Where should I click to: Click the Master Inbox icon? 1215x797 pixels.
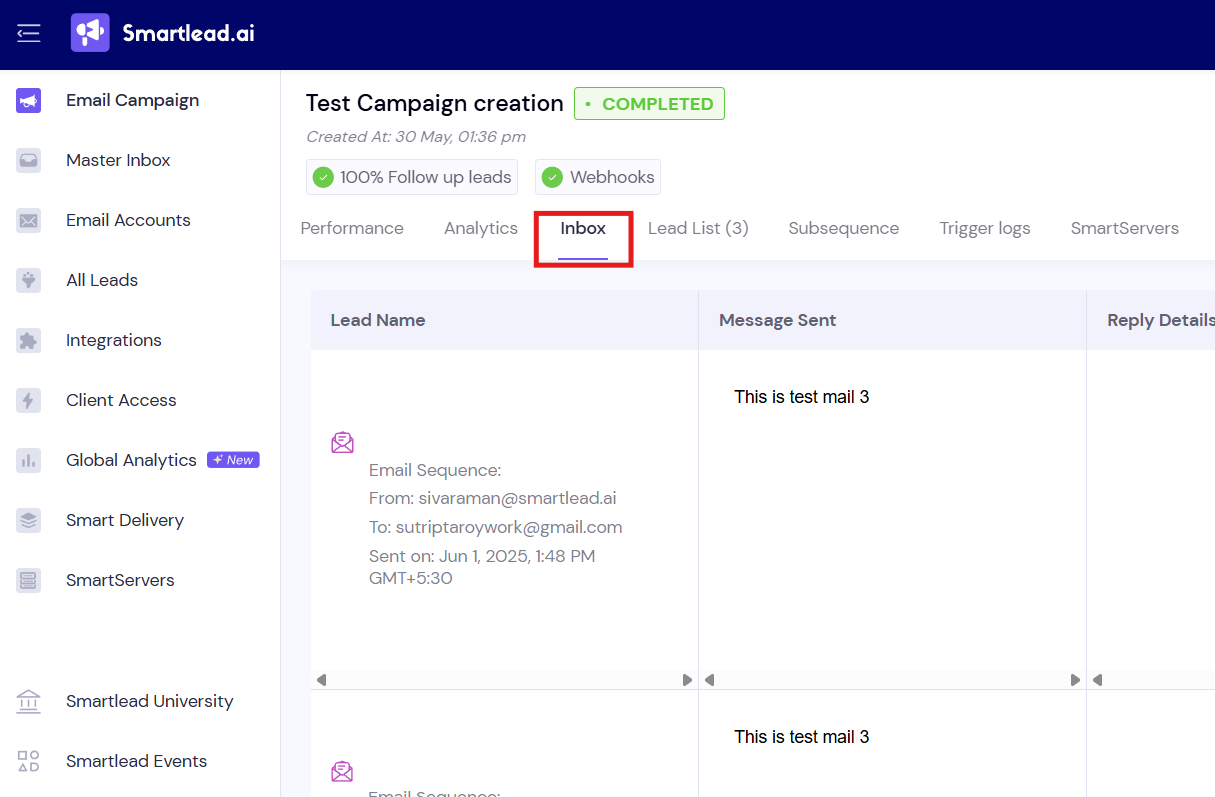click(29, 160)
